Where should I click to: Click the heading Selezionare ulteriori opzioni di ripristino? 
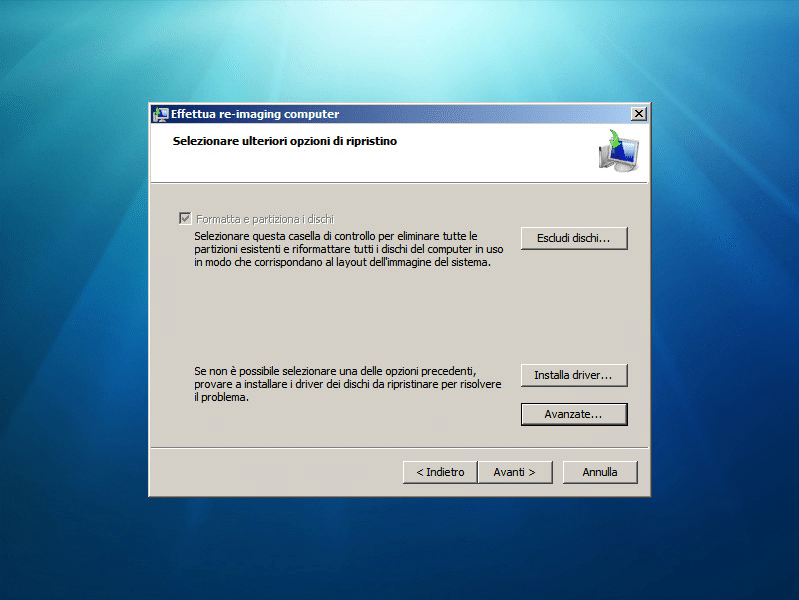[x=284, y=141]
